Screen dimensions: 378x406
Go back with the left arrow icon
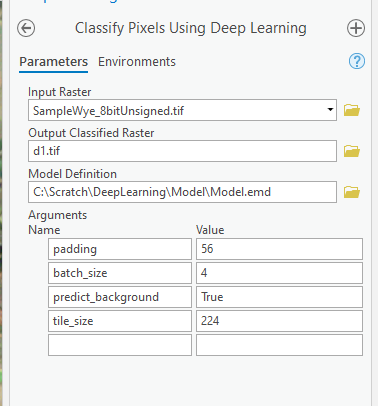pyautogui.click(x=26, y=28)
